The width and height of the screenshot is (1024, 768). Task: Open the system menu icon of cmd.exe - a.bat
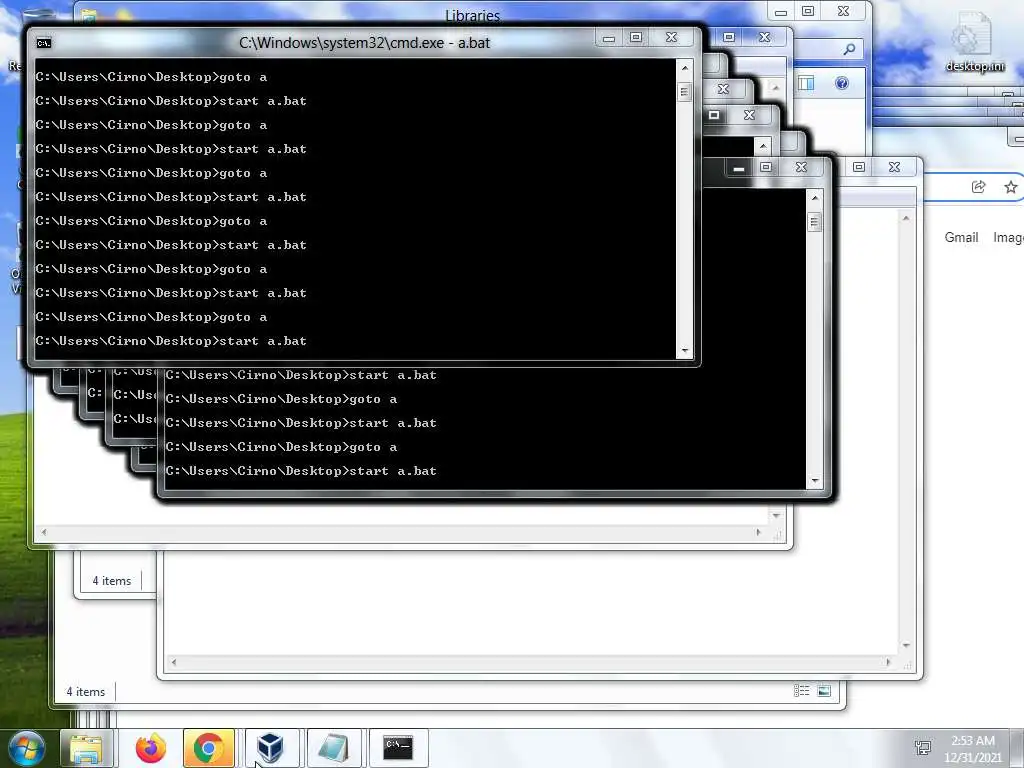pos(44,43)
